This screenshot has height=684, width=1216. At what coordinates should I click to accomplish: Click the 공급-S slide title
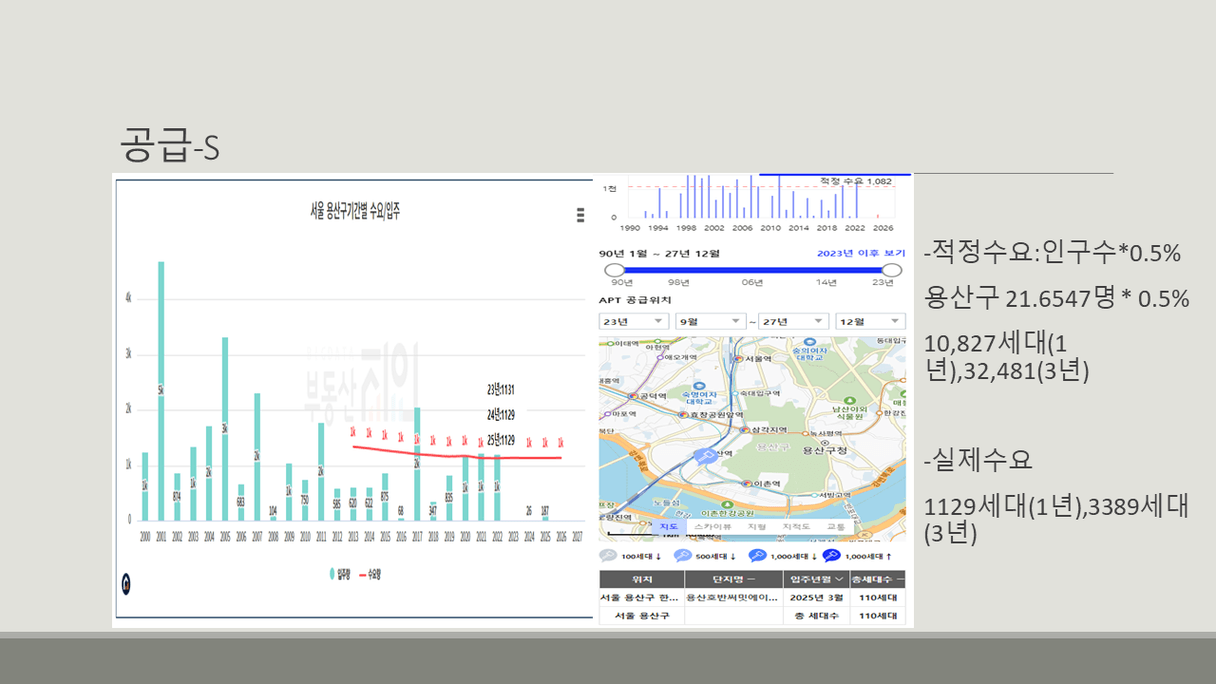coord(169,146)
